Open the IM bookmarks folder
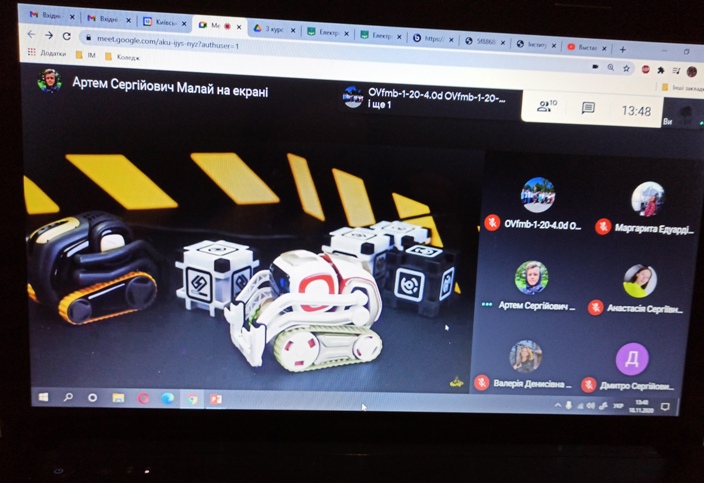Screen dimensions: 704x483 [x=86, y=55]
